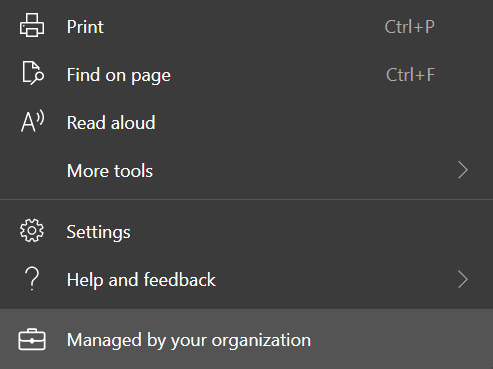Click the printer icon
Image resolution: width=493 pixels, height=369 pixels.
click(x=32, y=25)
